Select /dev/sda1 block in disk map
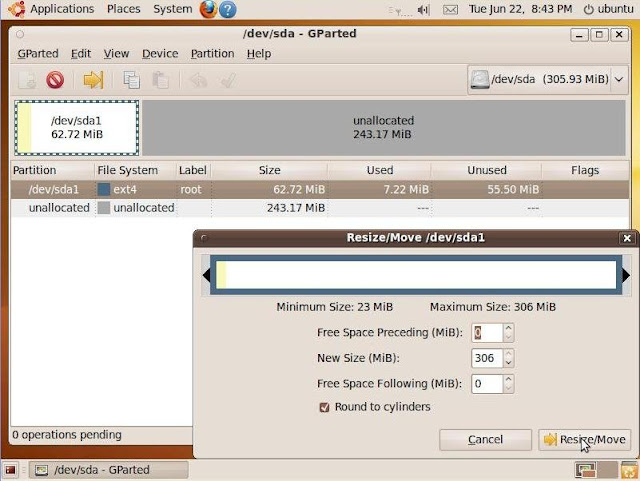Image resolution: width=640 pixels, height=481 pixels. pyautogui.click(x=77, y=128)
